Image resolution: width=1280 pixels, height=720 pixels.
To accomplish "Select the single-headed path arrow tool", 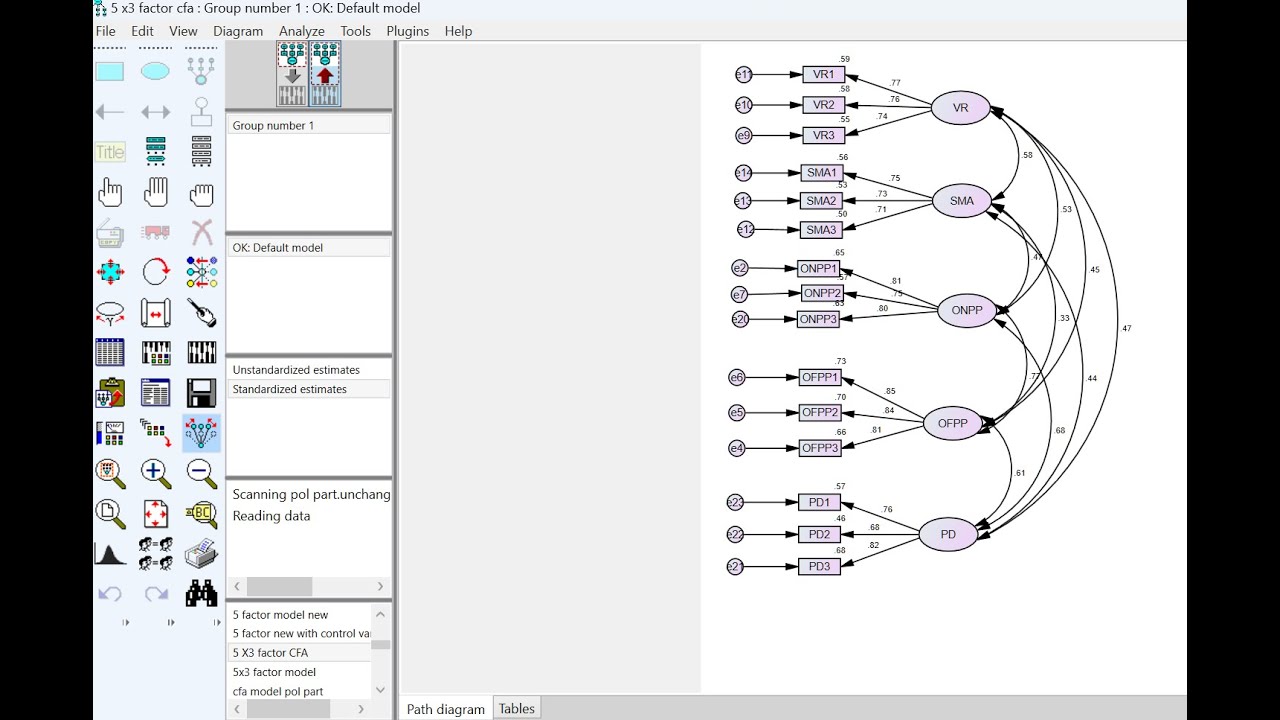I will (110, 112).
